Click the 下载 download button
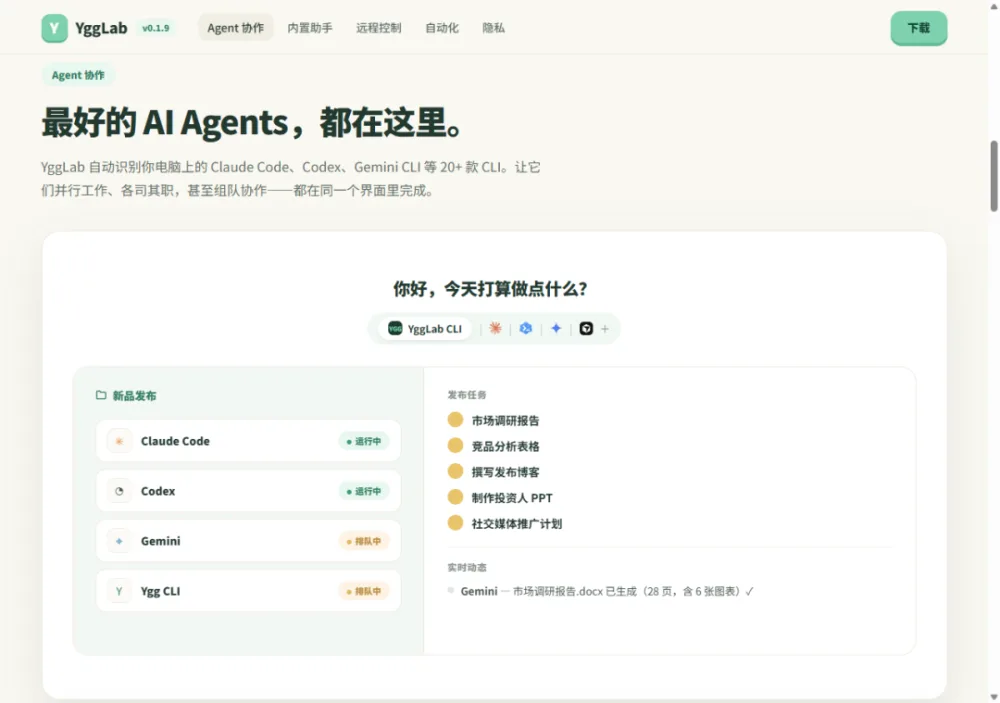 (x=919, y=28)
